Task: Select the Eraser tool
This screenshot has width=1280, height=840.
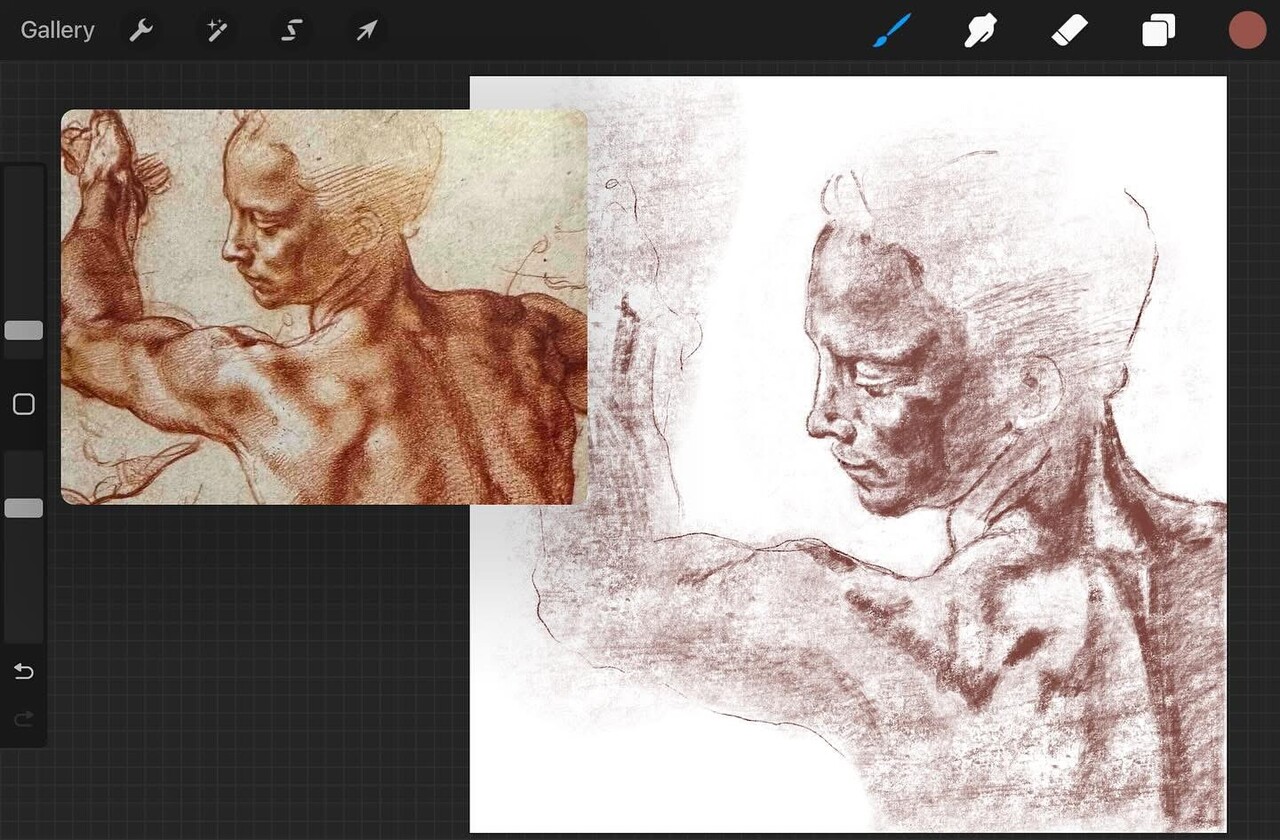Action: (x=1069, y=30)
